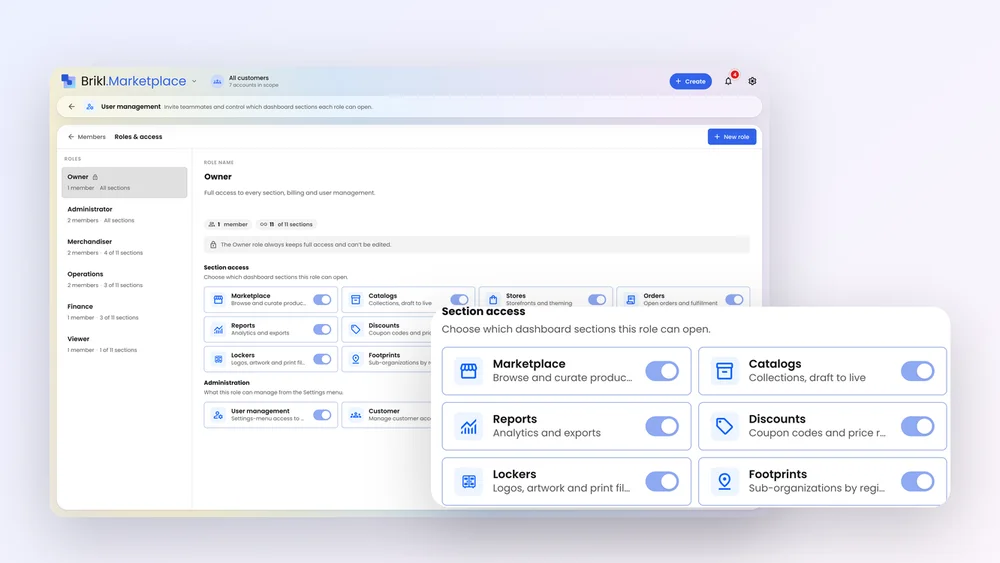Click Discounts tag icon in enlarged panel
The image size is (1000, 563).
(x=724, y=426)
